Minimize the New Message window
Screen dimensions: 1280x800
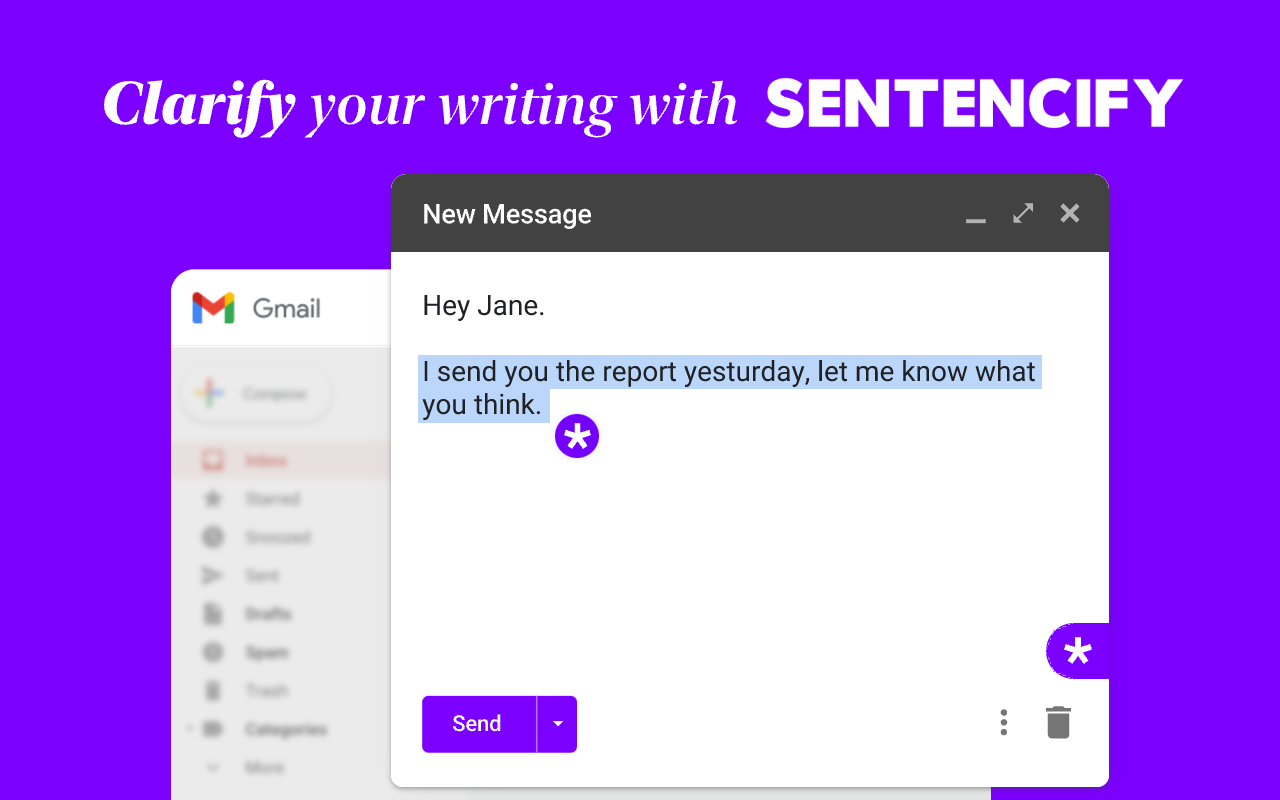coord(976,219)
